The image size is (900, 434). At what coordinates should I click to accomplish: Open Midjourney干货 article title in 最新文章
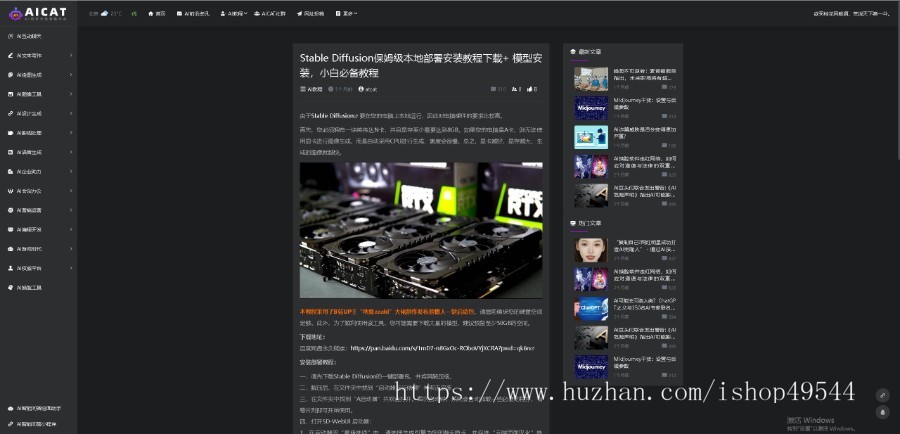pyautogui.click(x=645, y=103)
